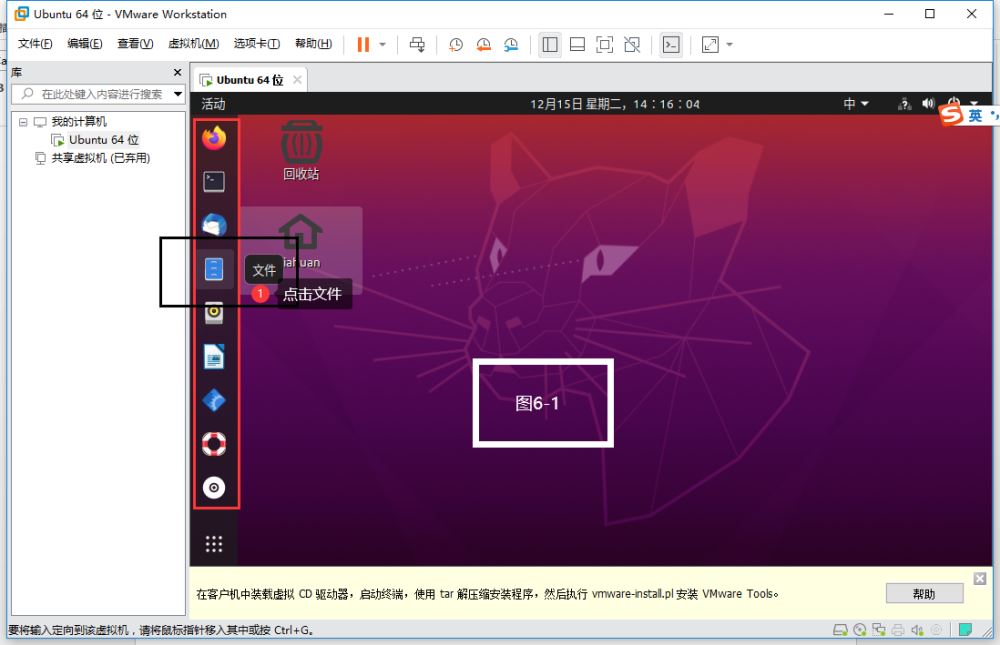Open the 文件(F) menu
This screenshot has height=645, width=1000.
pyautogui.click(x=34, y=43)
